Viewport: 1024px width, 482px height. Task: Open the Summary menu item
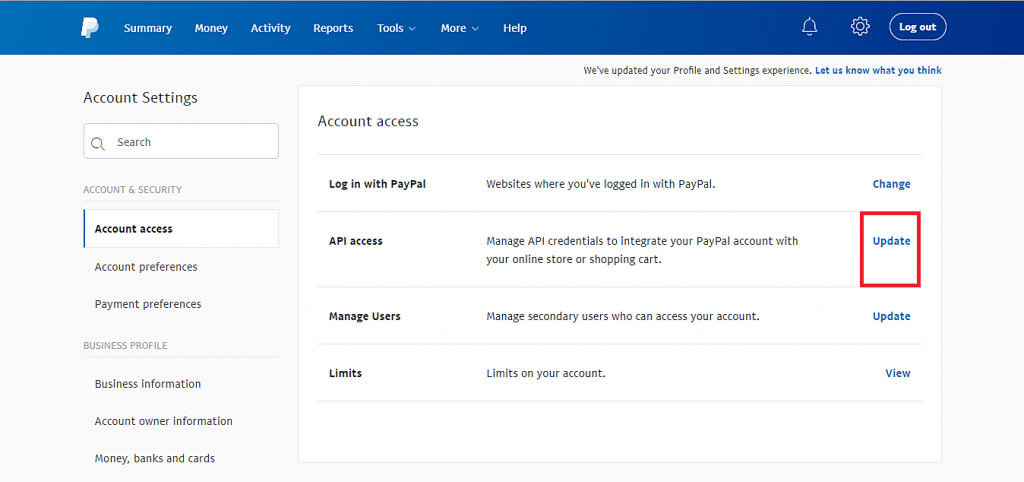pyautogui.click(x=148, y=28)
